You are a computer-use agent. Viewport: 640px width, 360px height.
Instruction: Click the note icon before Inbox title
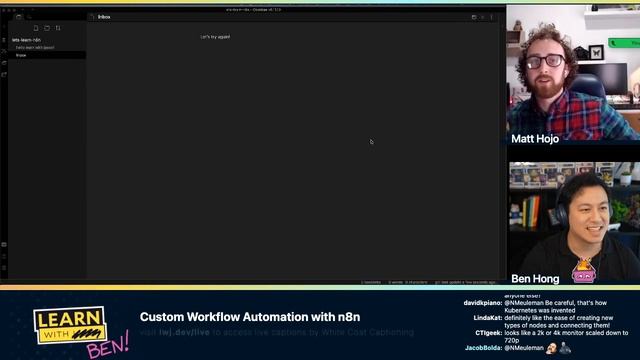92,17
